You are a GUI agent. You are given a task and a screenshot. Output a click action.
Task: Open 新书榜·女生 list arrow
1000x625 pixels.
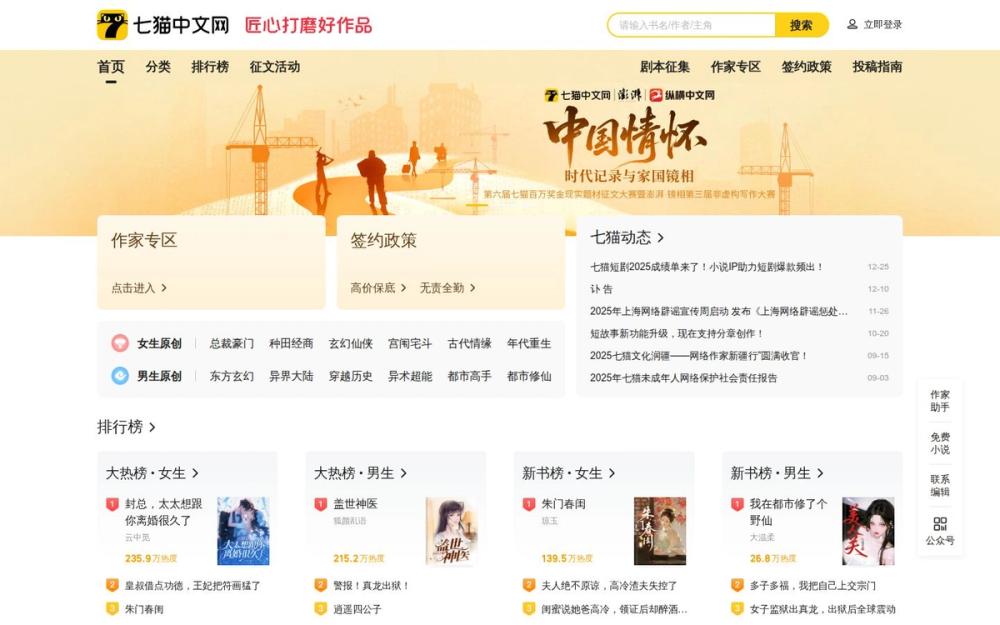click(x=612, y=473)
